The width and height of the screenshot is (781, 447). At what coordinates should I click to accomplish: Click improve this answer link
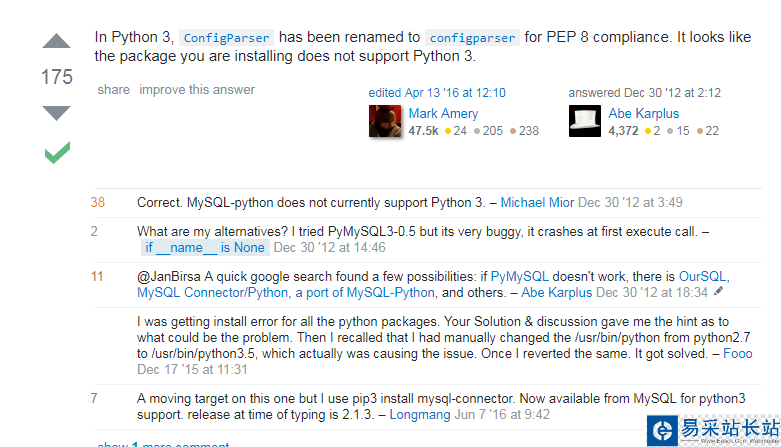tap(197, 90)
